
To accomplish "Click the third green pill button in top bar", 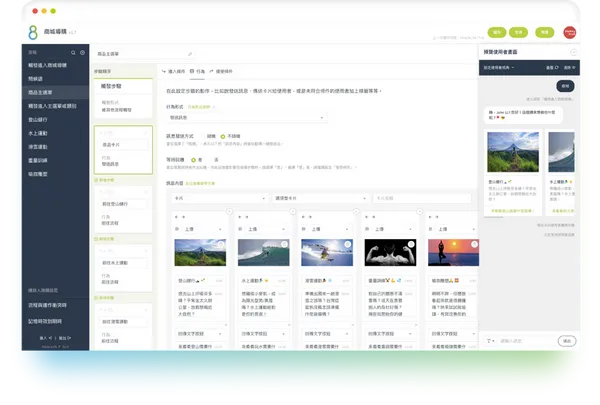I will tap(545, 33).
